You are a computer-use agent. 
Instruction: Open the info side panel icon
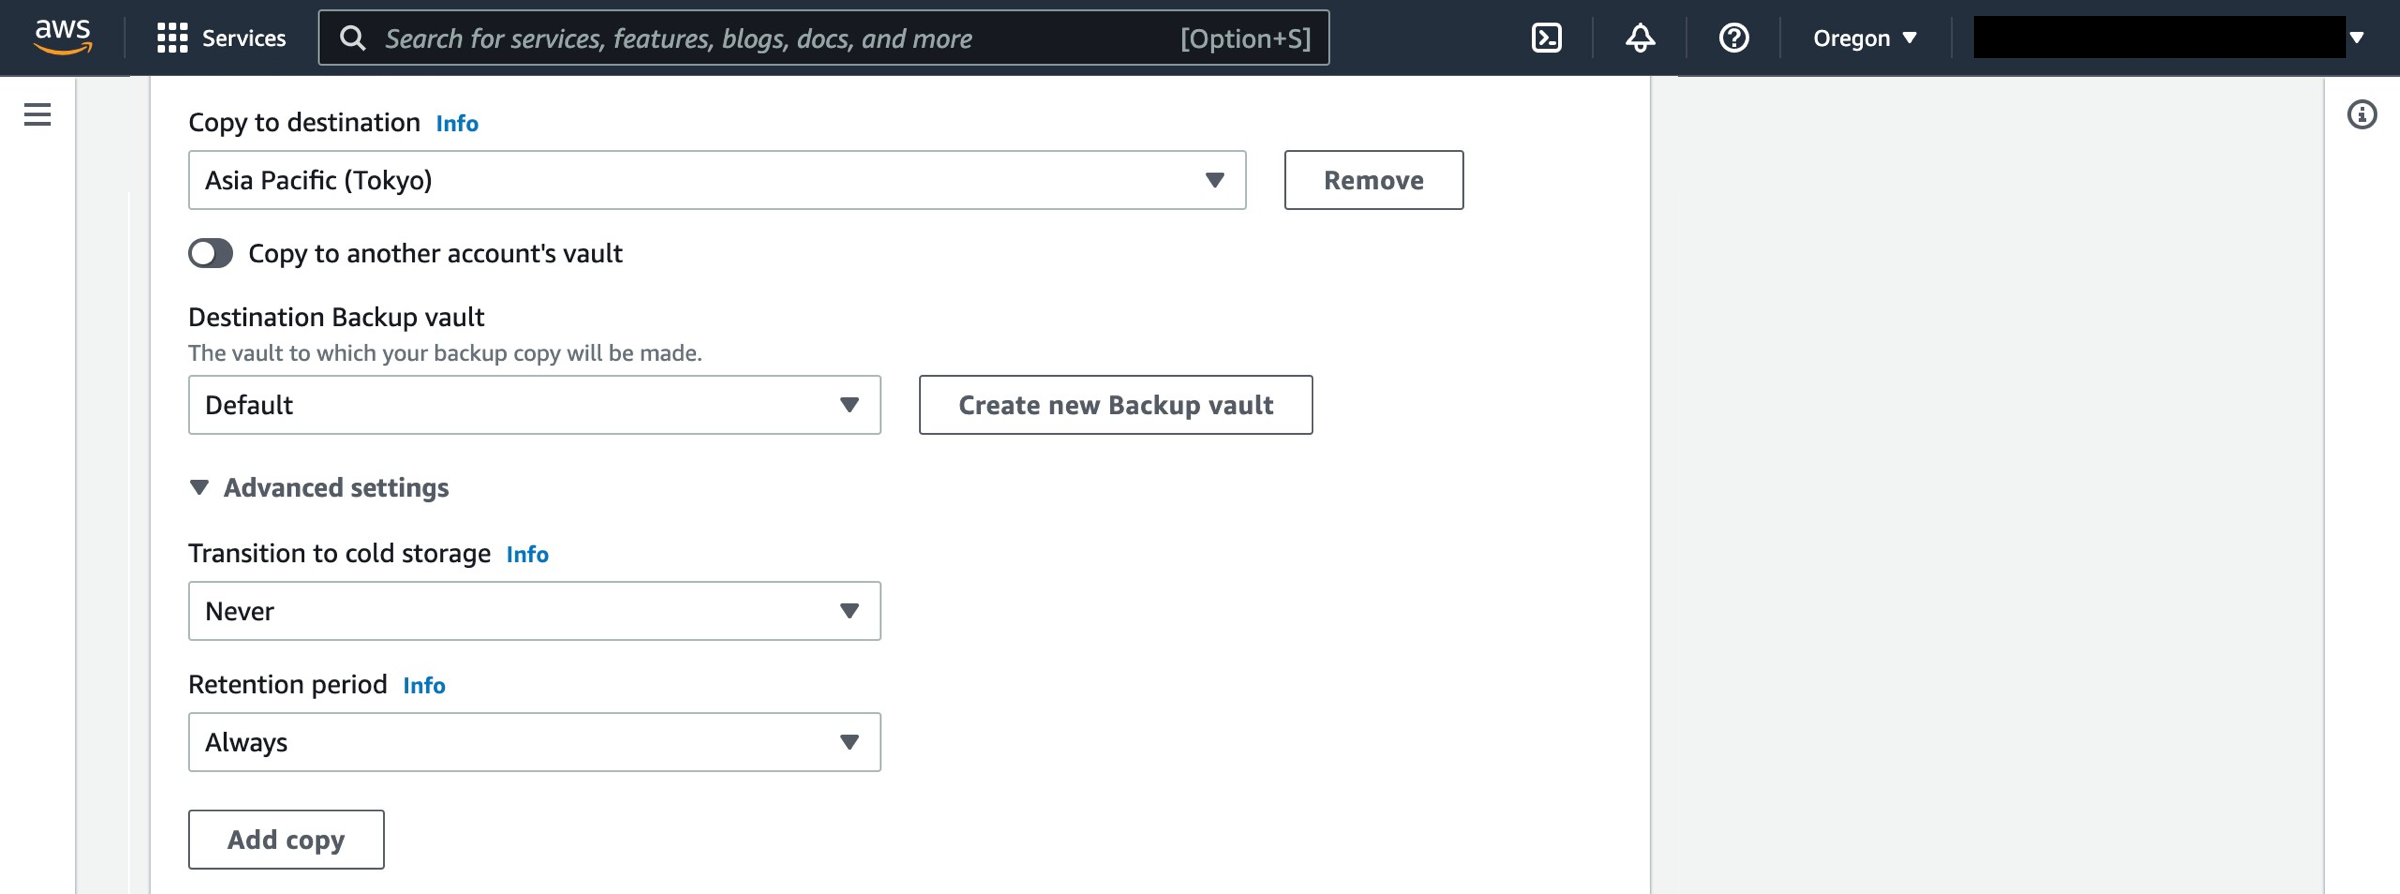2362,114
